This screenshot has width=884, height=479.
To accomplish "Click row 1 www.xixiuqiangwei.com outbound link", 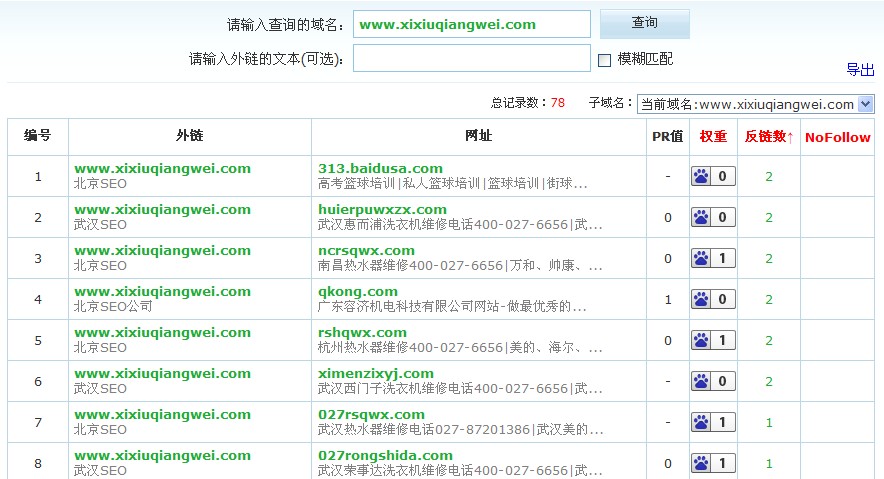I will (x=162, y=168).
